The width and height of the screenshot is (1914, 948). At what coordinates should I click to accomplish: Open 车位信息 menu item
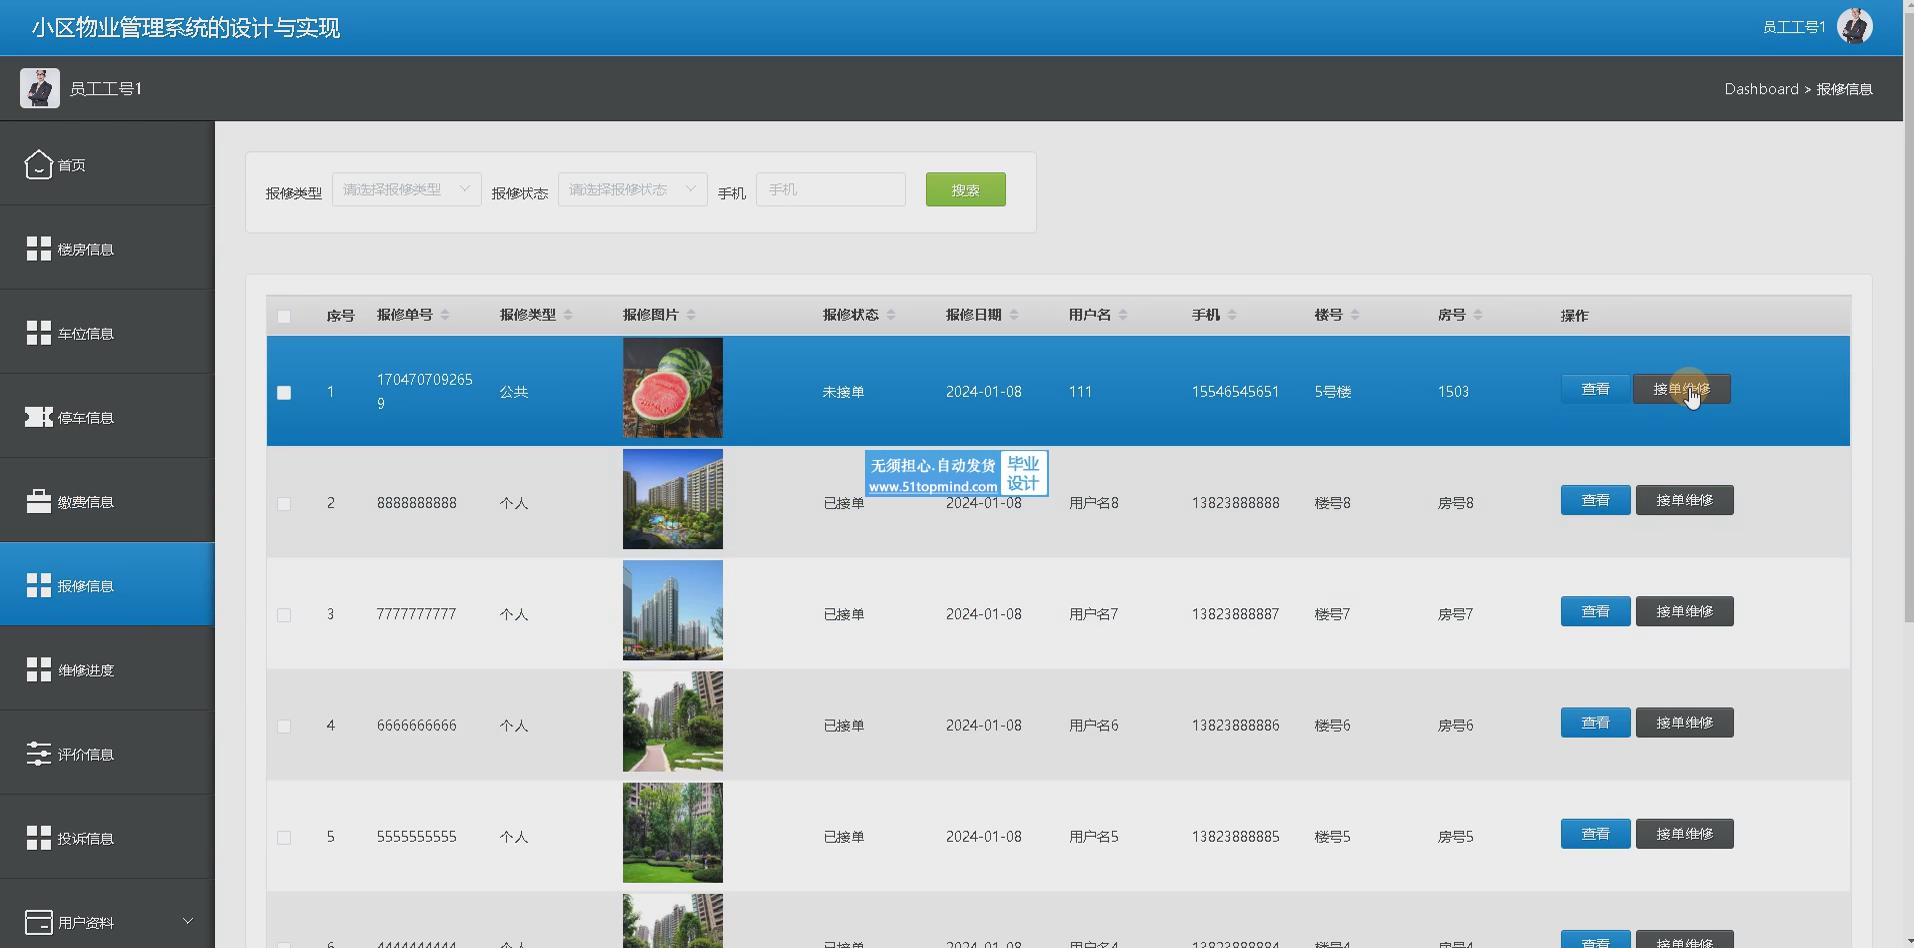[x=107, y=333]
